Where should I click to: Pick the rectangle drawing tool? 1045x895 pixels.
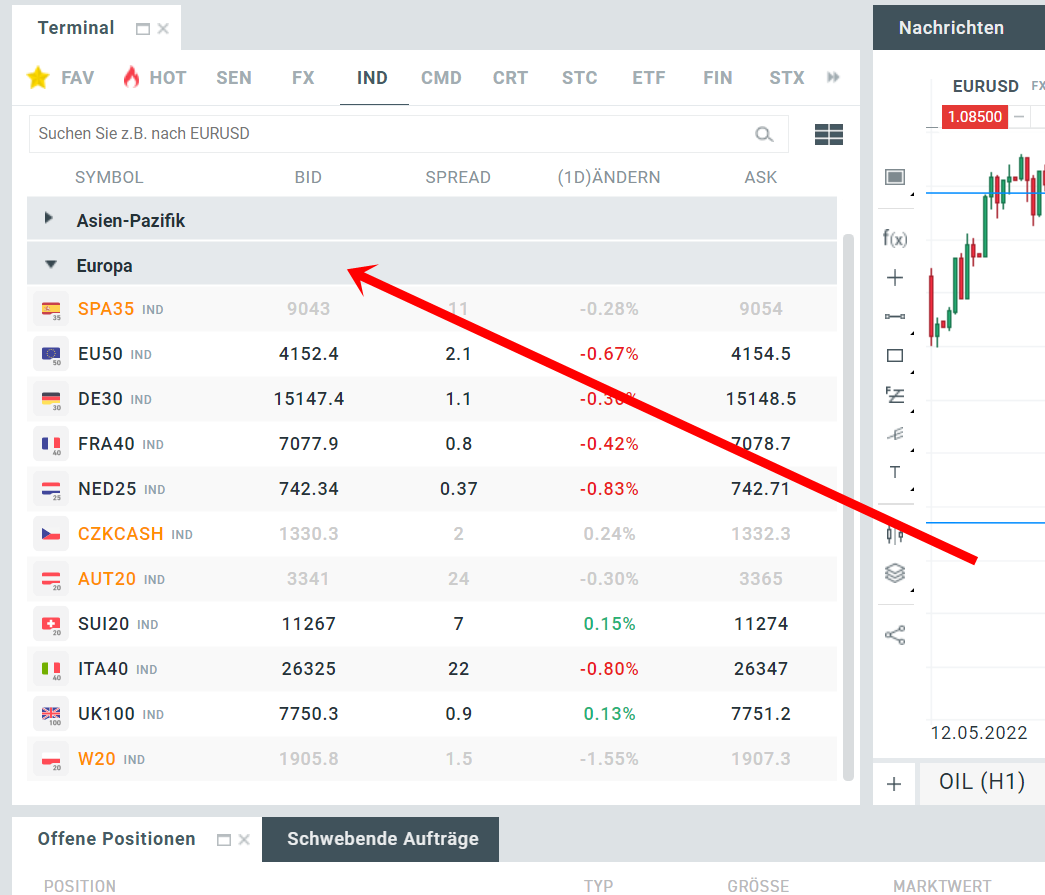(x=893, y=357)
